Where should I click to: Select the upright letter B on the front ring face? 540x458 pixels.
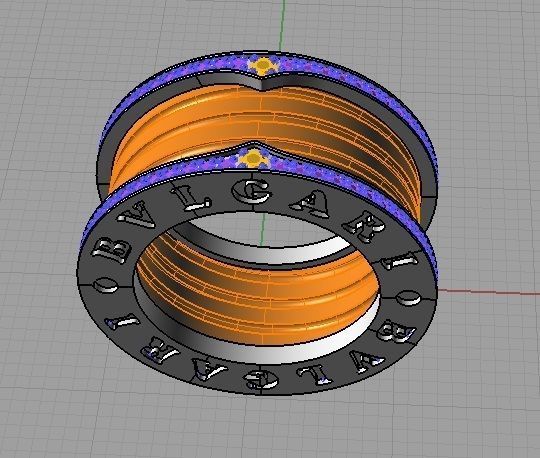(x=112, y=250)
